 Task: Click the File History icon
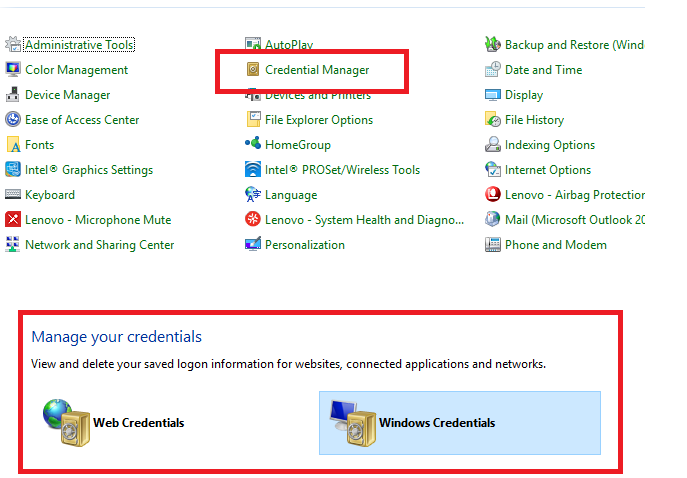(x=493, y=119)
